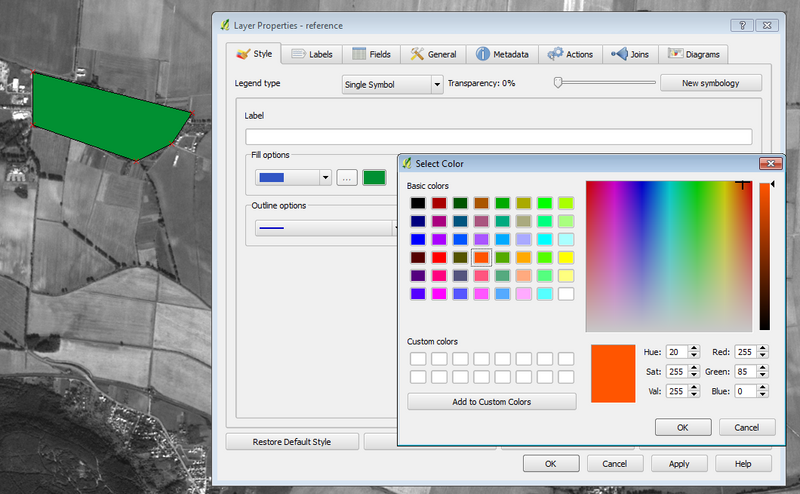Click the ellipsis button in Fill options
The width and height of the screenshot is (800, 494).
tap(347, 178)
